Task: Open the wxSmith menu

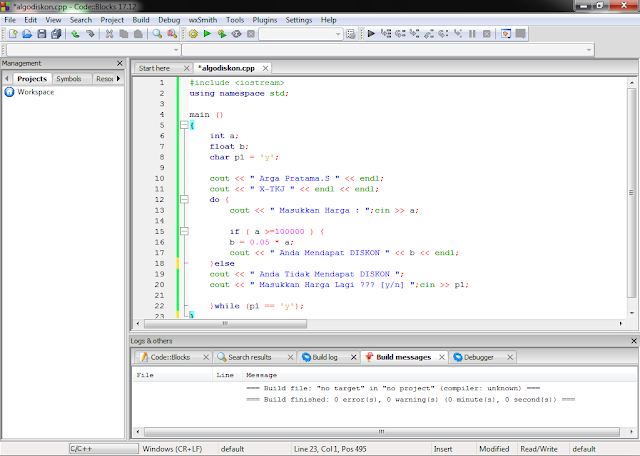Action: coord(202,20)
